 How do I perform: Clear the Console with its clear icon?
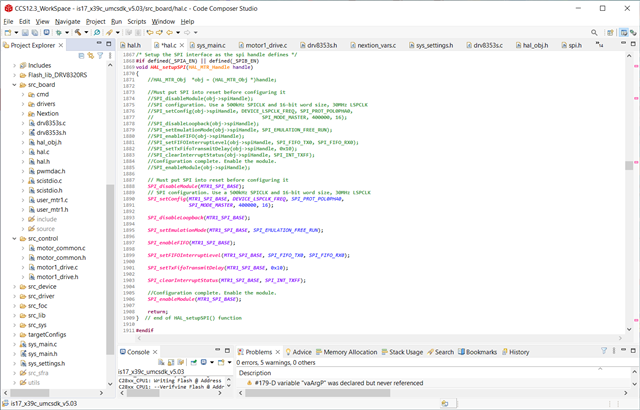coord(161,362)
